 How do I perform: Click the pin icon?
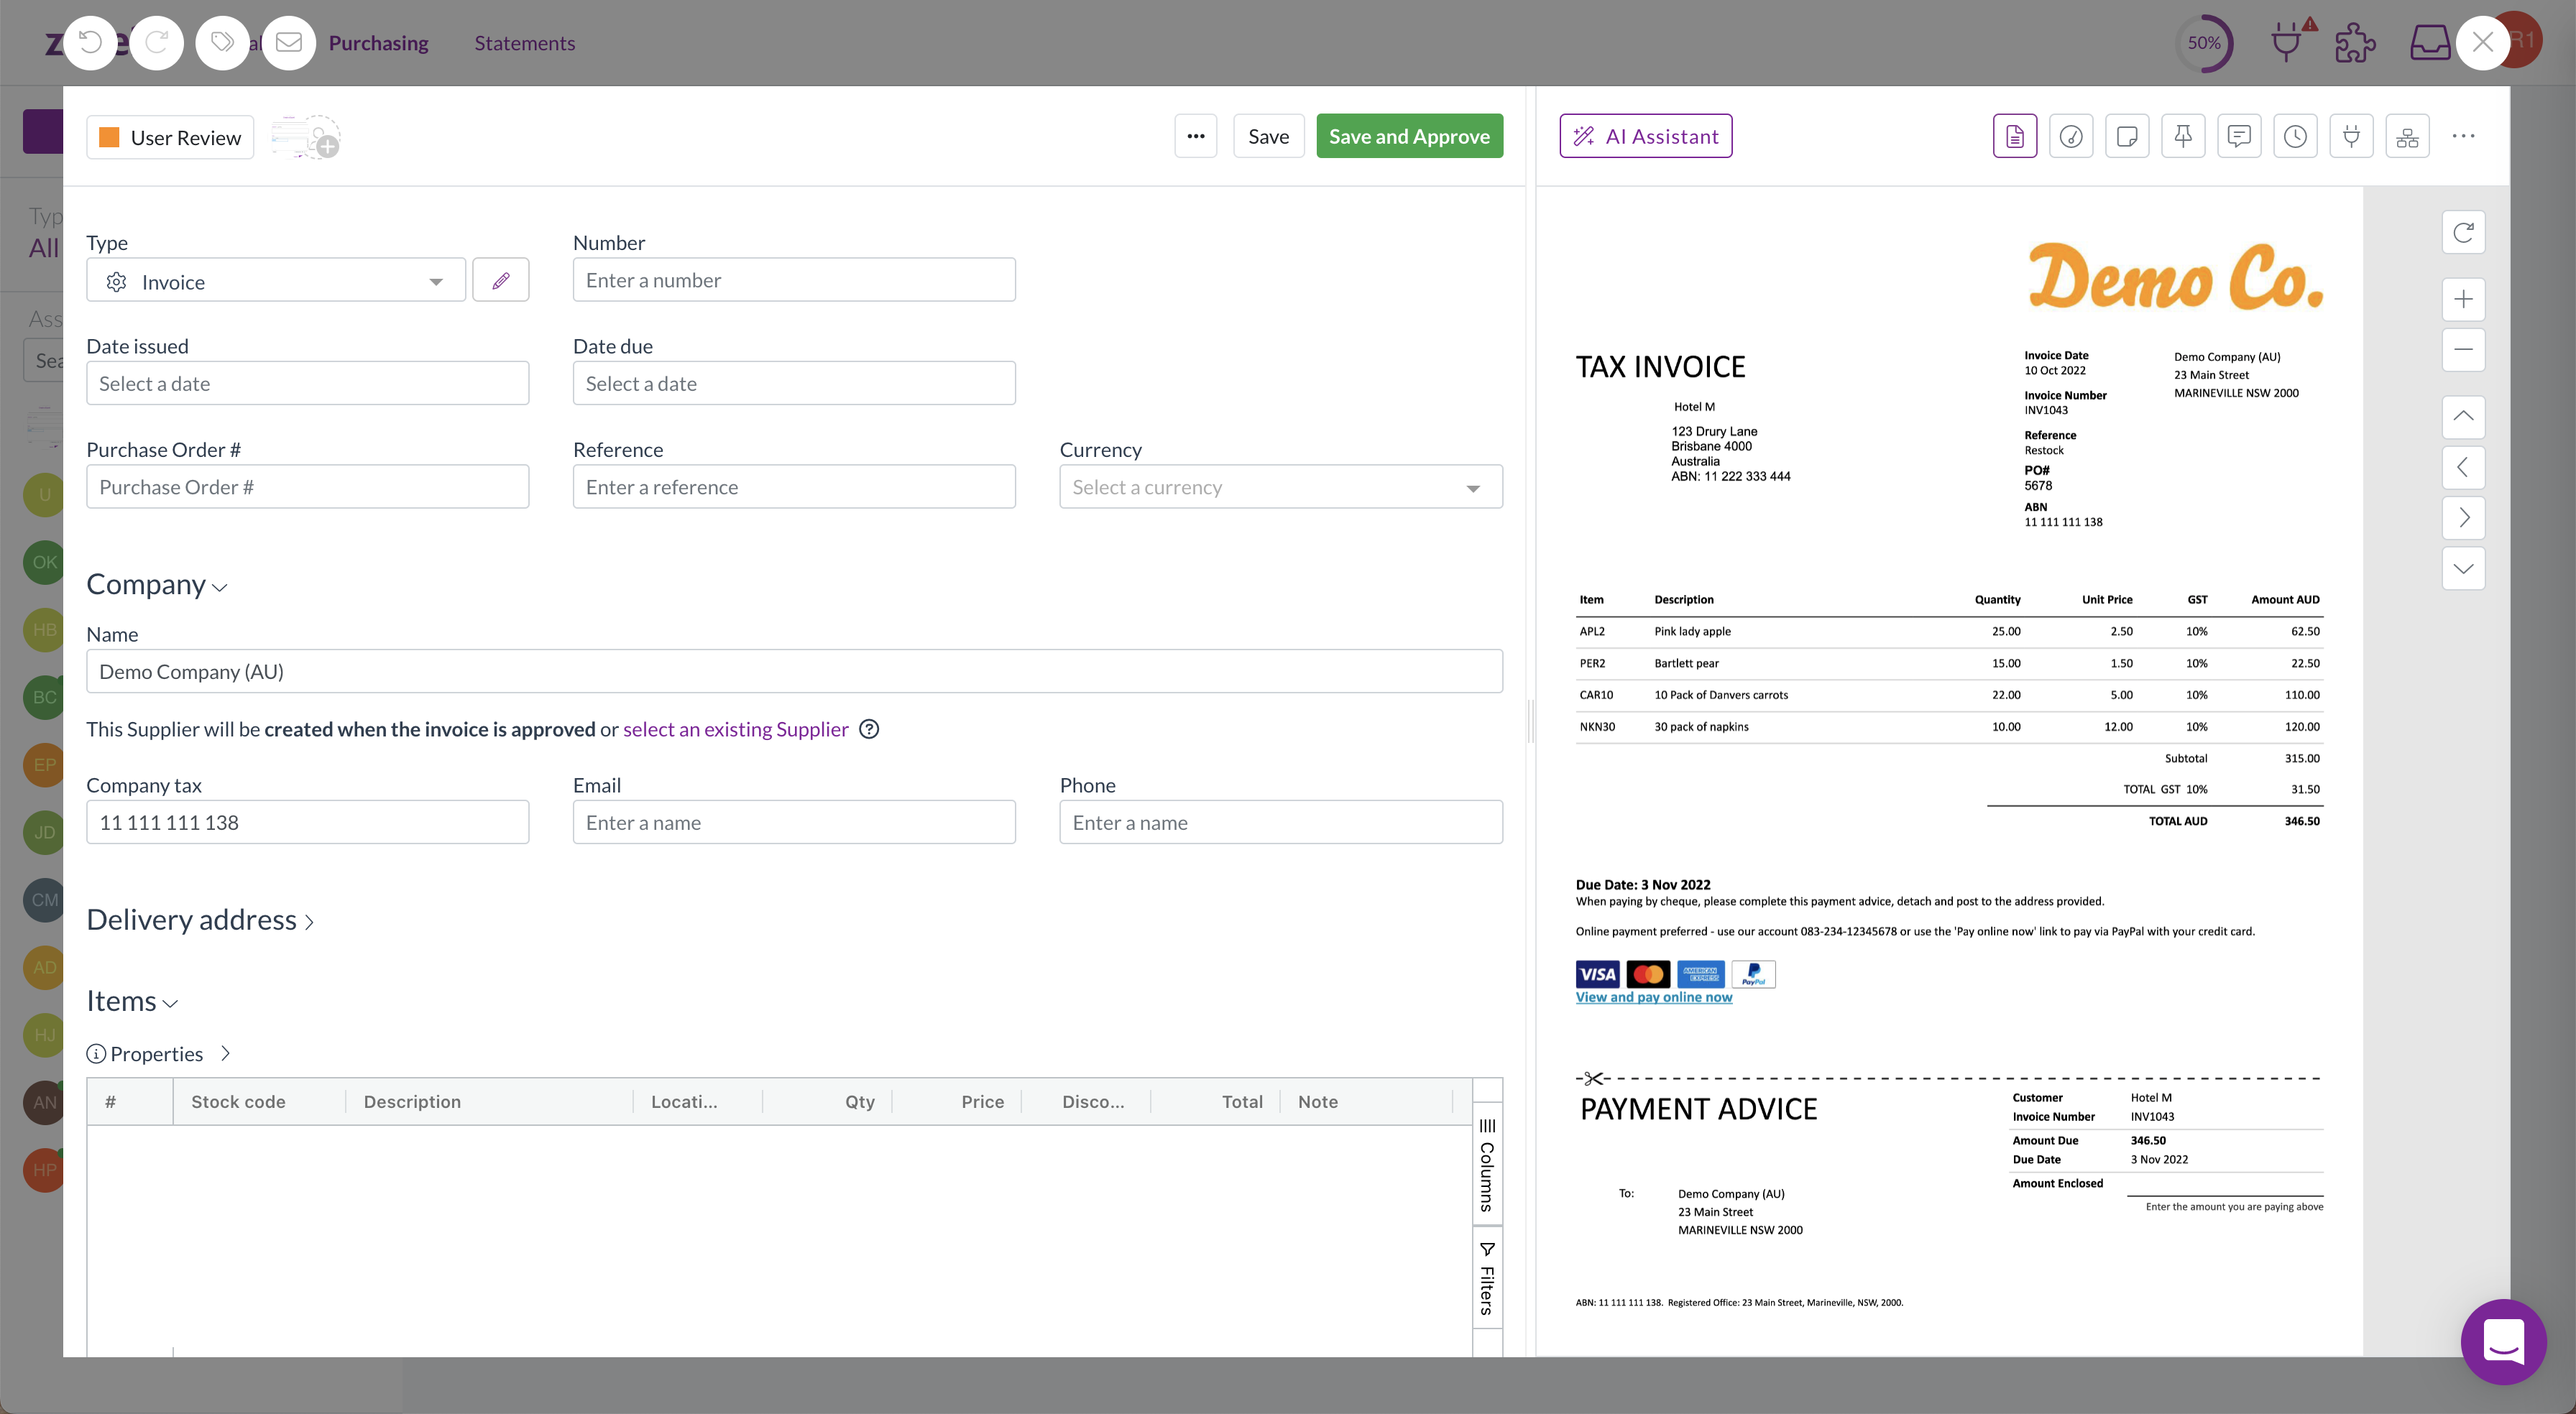point(2183,136)
